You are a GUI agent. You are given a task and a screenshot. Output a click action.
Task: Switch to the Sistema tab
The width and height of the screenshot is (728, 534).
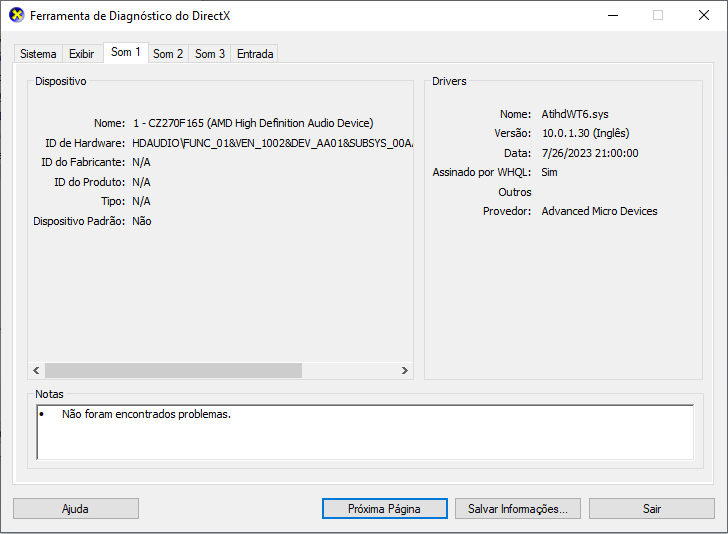[38, 54]
